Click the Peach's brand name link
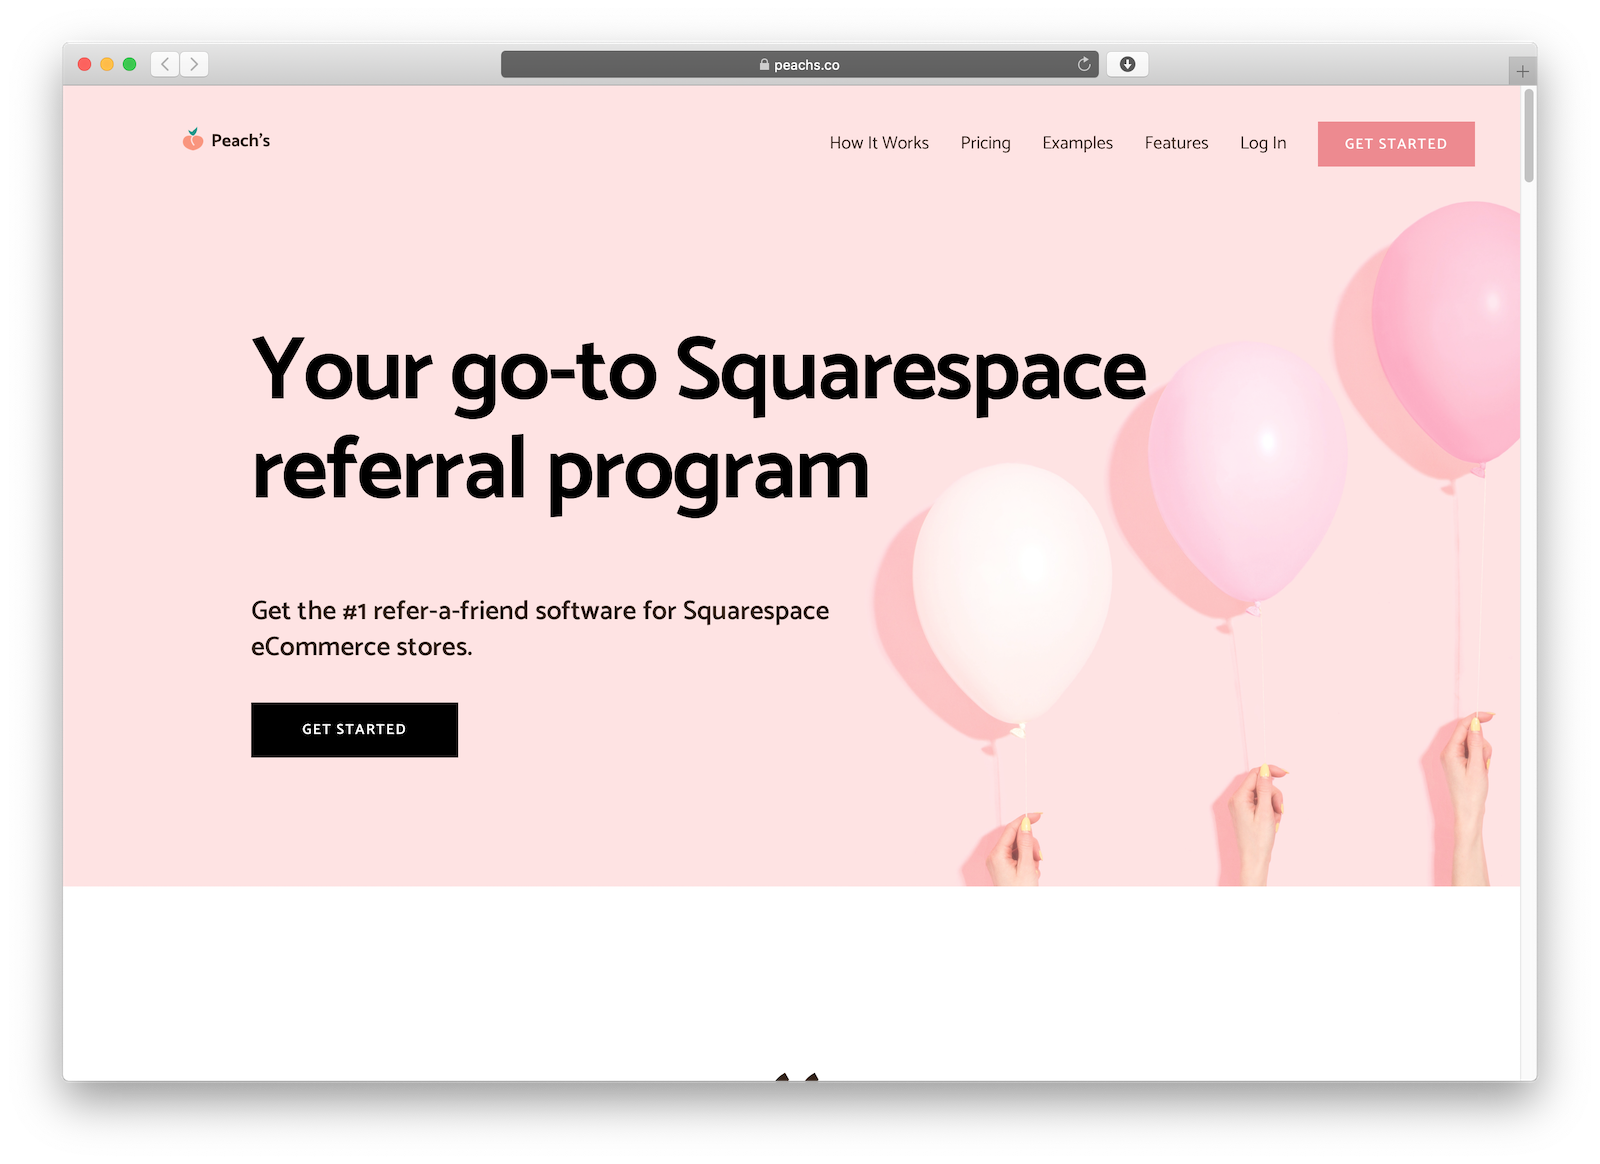This screenshot has height=1164, width=1600. [241, 140]
